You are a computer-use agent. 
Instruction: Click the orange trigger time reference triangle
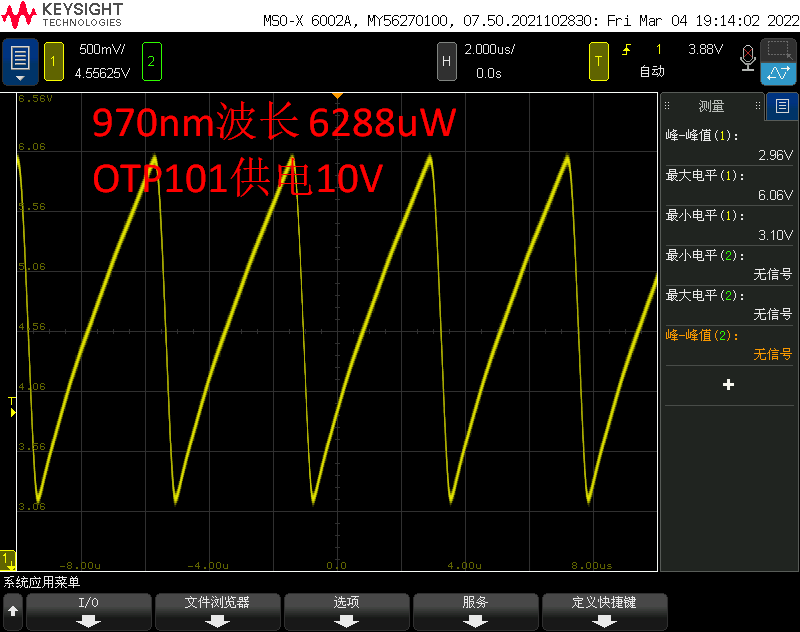pos(337,96)
